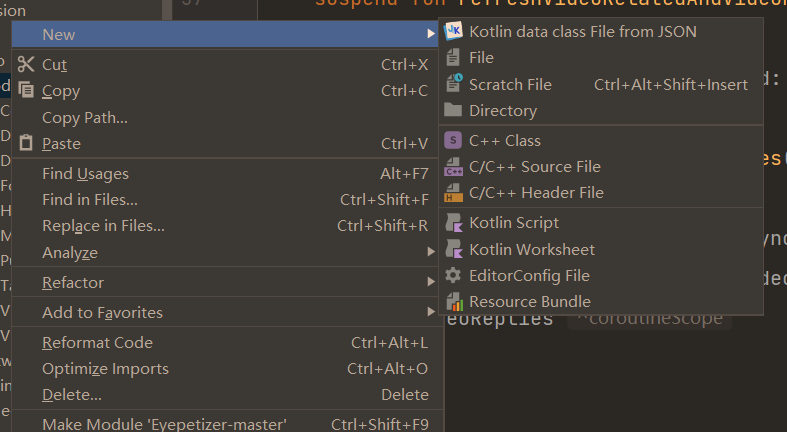Create Kotlin data class File from JSON
The height and width of the screenshot is (432, 787).
pos(601,32)
